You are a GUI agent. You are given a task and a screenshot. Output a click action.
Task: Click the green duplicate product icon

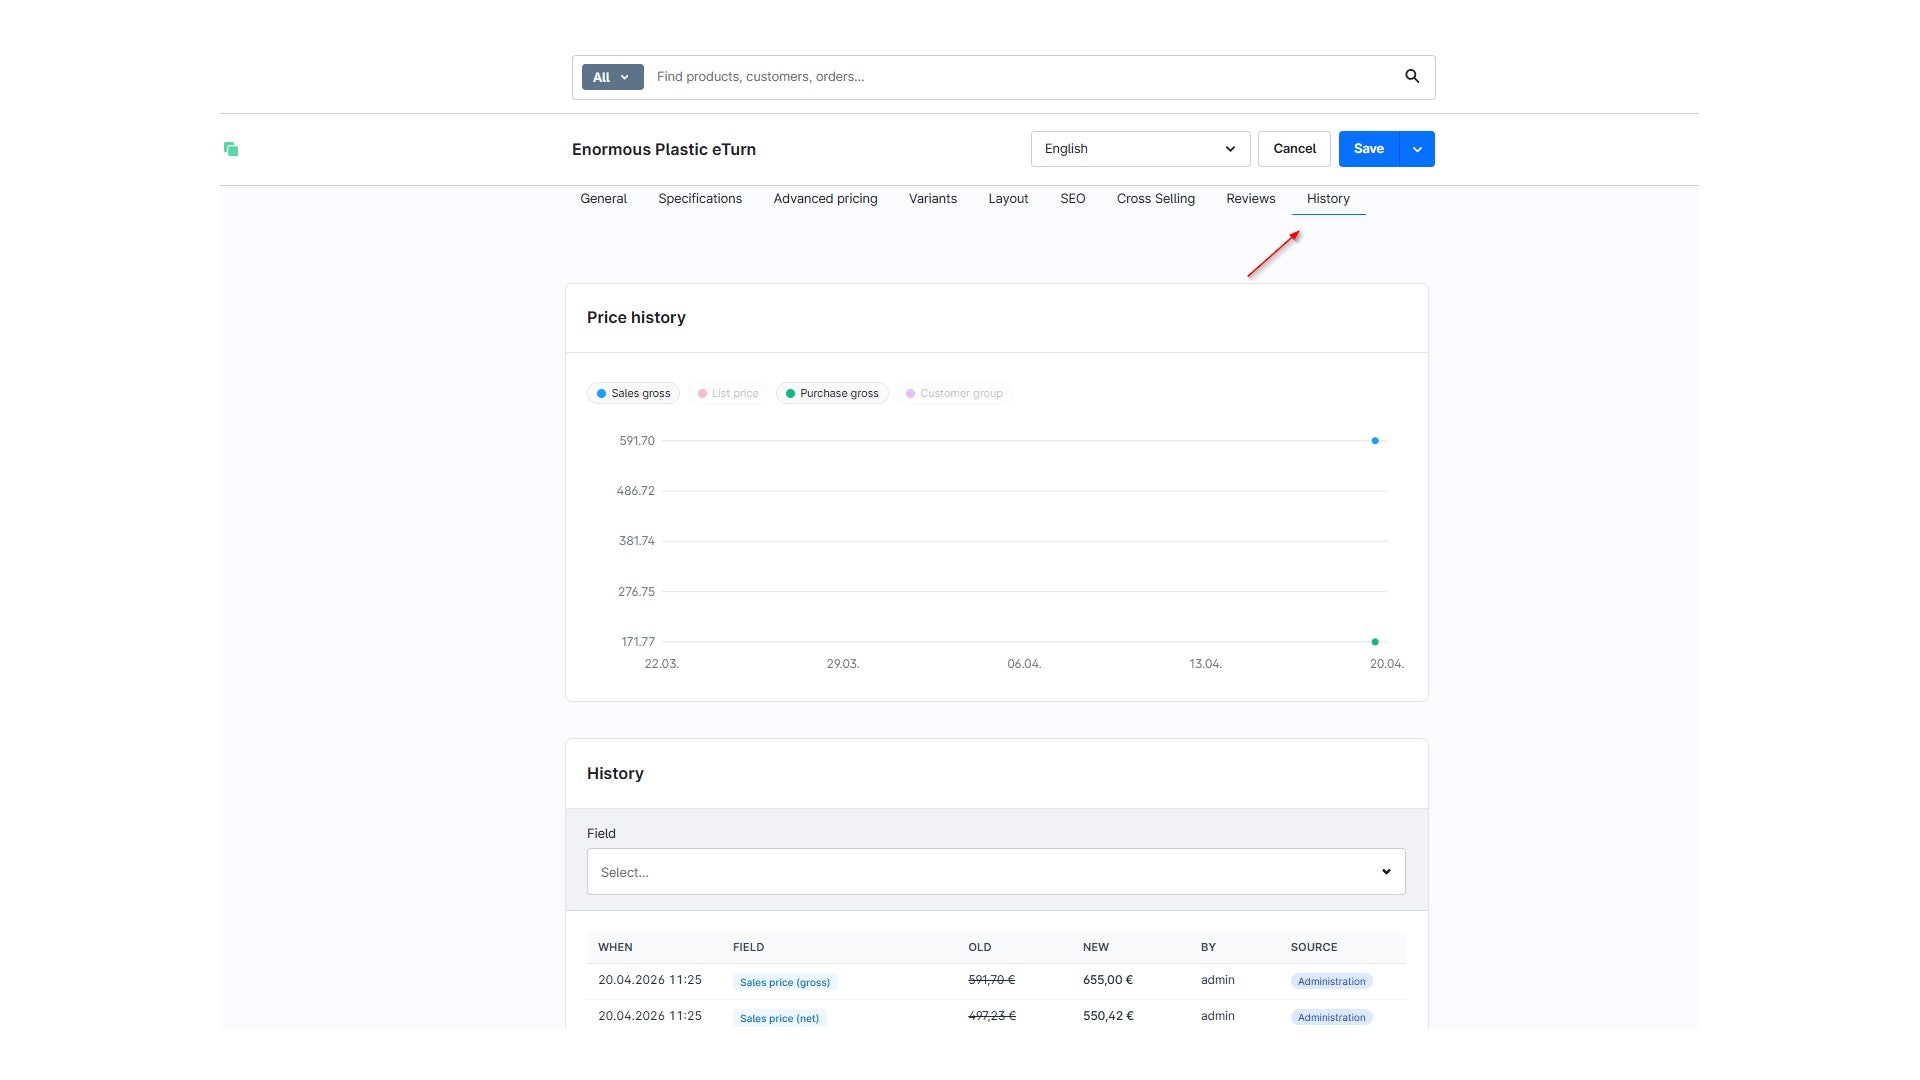[x=231, y=149]
